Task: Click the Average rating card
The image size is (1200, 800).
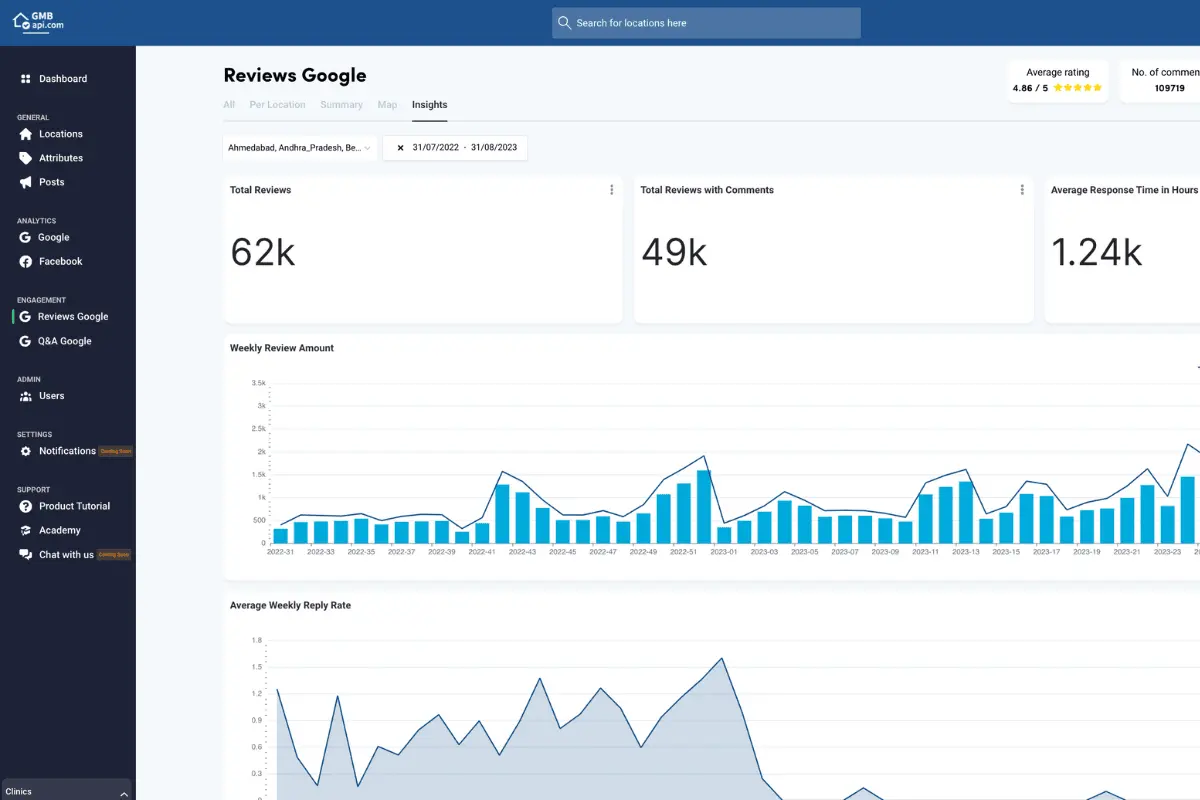Action: point(1058,80)
